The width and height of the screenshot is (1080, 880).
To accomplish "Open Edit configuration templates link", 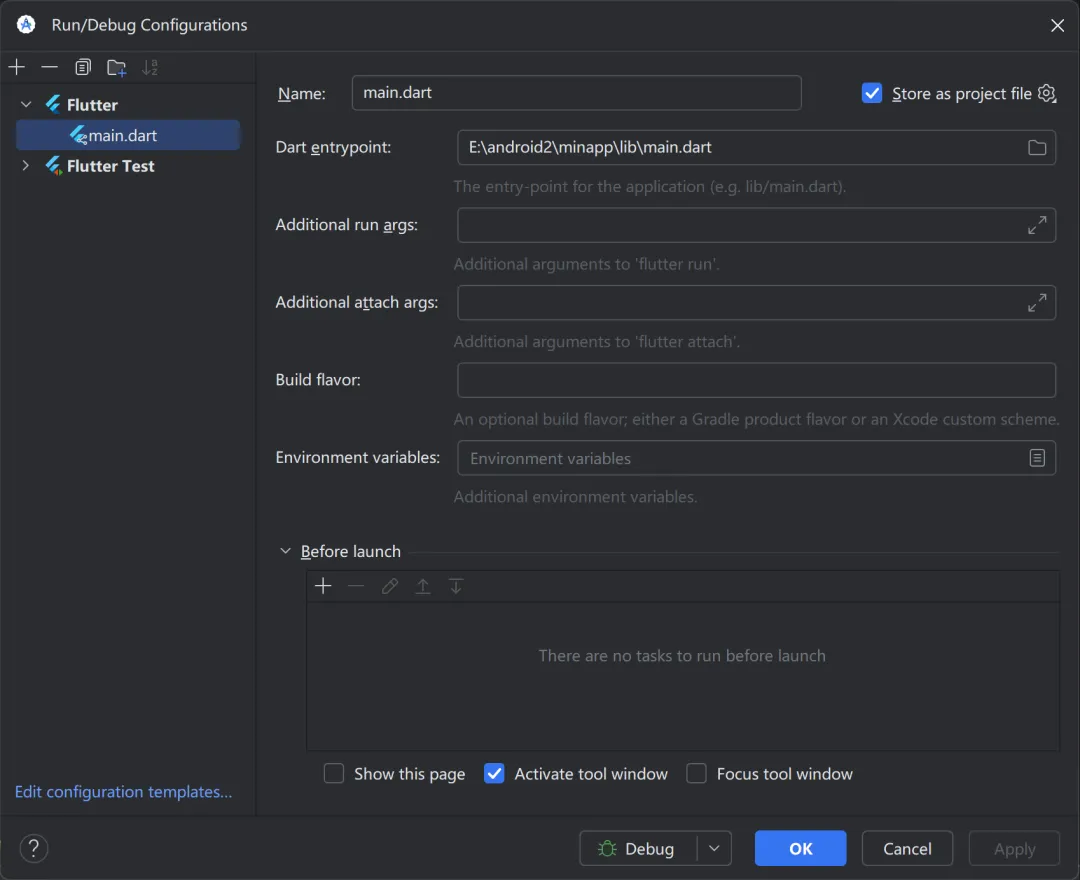I will [x=123, y=792].
